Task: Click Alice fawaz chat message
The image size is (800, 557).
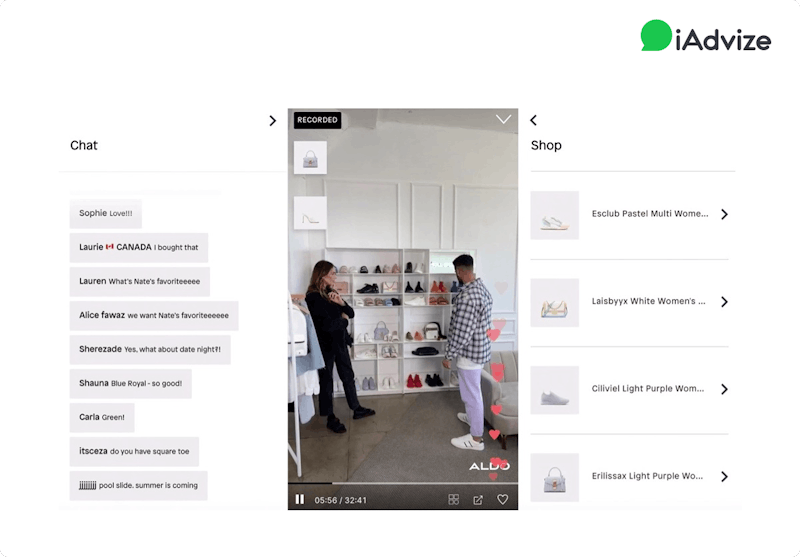Action: (x=154, y=315)
